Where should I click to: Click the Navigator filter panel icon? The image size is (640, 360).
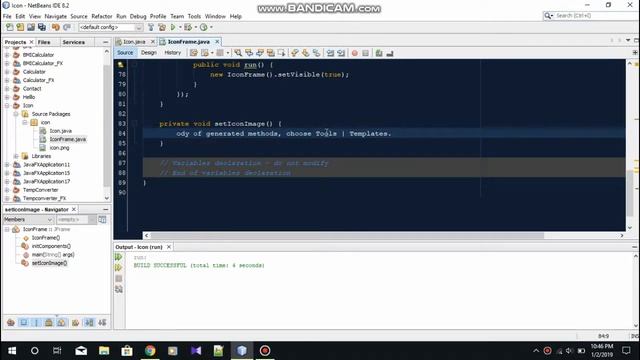click(102, 220)
